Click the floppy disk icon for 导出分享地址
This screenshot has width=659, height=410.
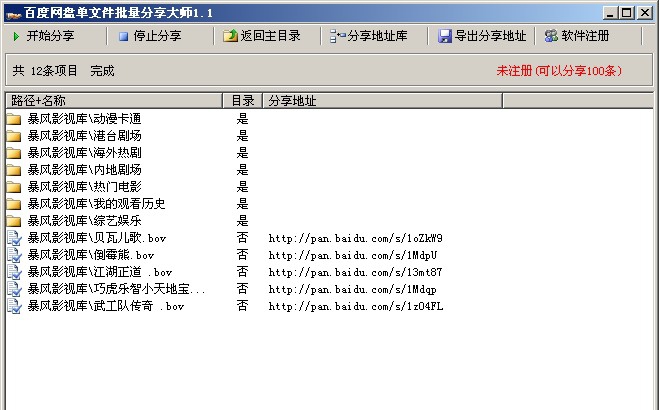click(445, 36)
